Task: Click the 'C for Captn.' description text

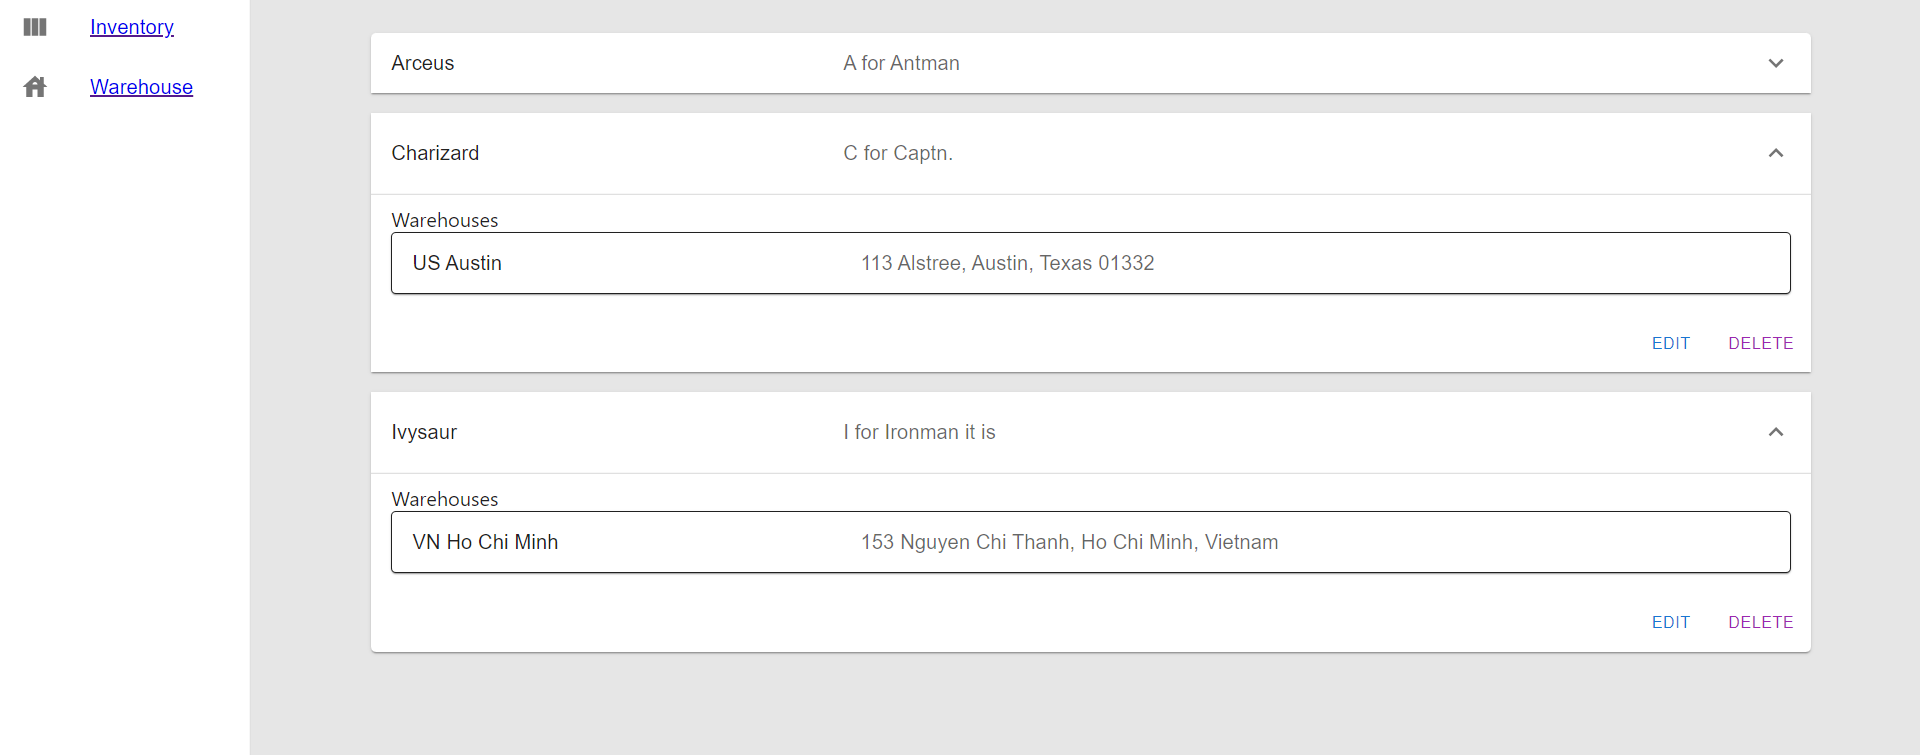Action: click(898, 153)
